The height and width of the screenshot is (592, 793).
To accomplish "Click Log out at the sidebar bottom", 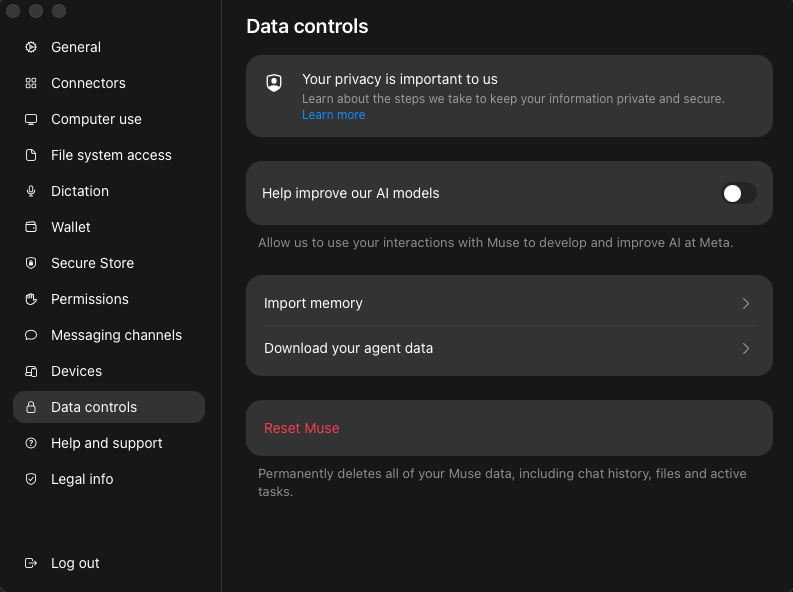I will tap(109, 563).
